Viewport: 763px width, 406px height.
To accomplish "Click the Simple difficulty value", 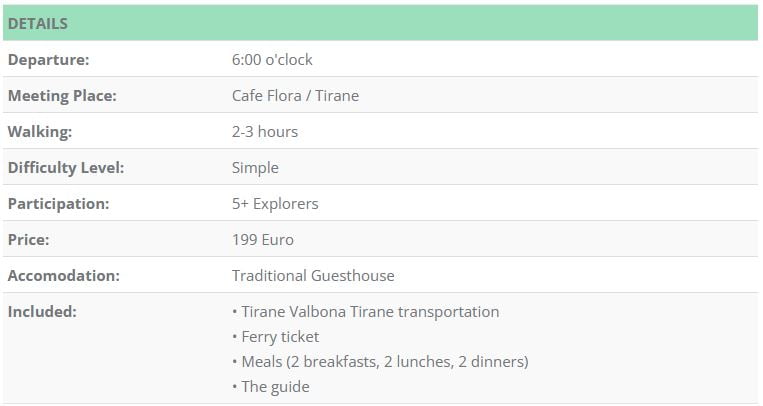I will pyautogui.click(x=255, y=168).
